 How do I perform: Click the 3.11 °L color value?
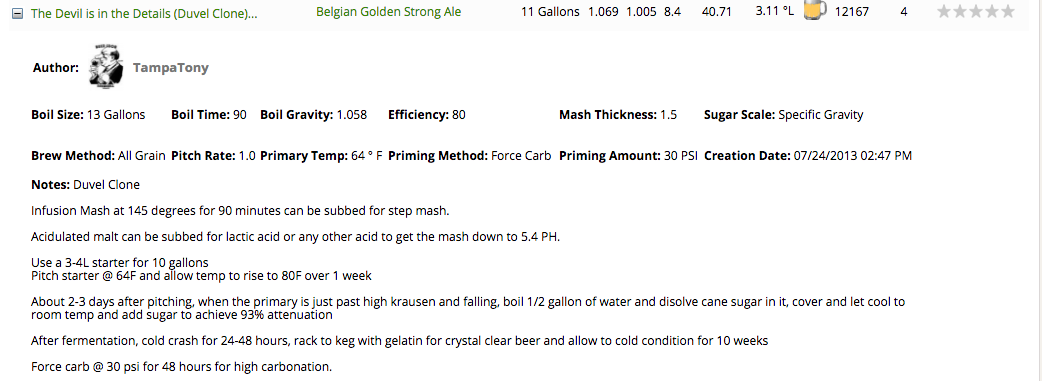tap(775, 12)
